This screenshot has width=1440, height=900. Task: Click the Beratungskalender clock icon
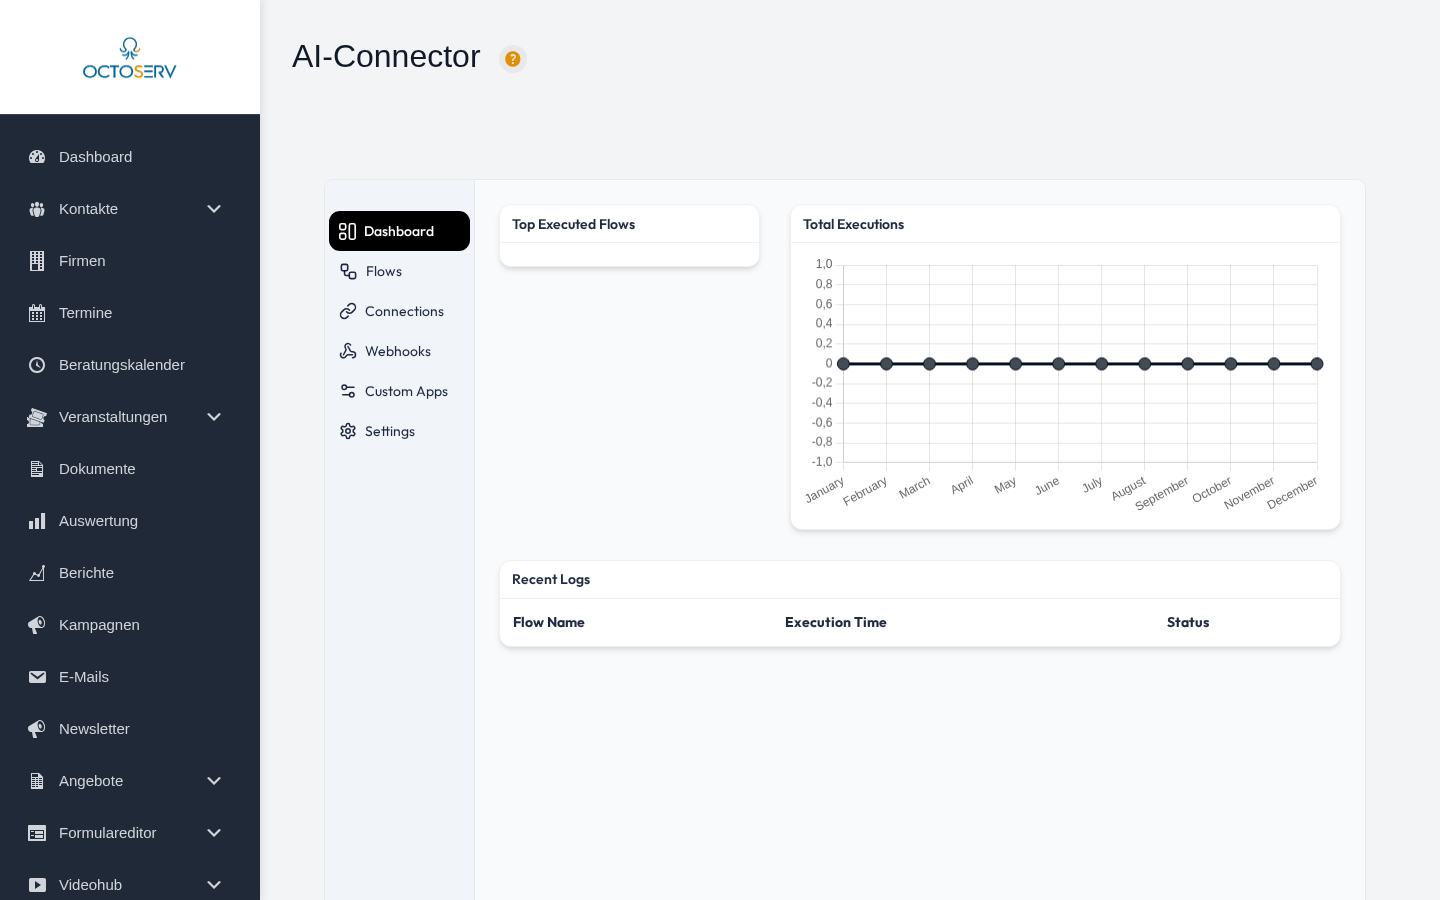[37, 365]
